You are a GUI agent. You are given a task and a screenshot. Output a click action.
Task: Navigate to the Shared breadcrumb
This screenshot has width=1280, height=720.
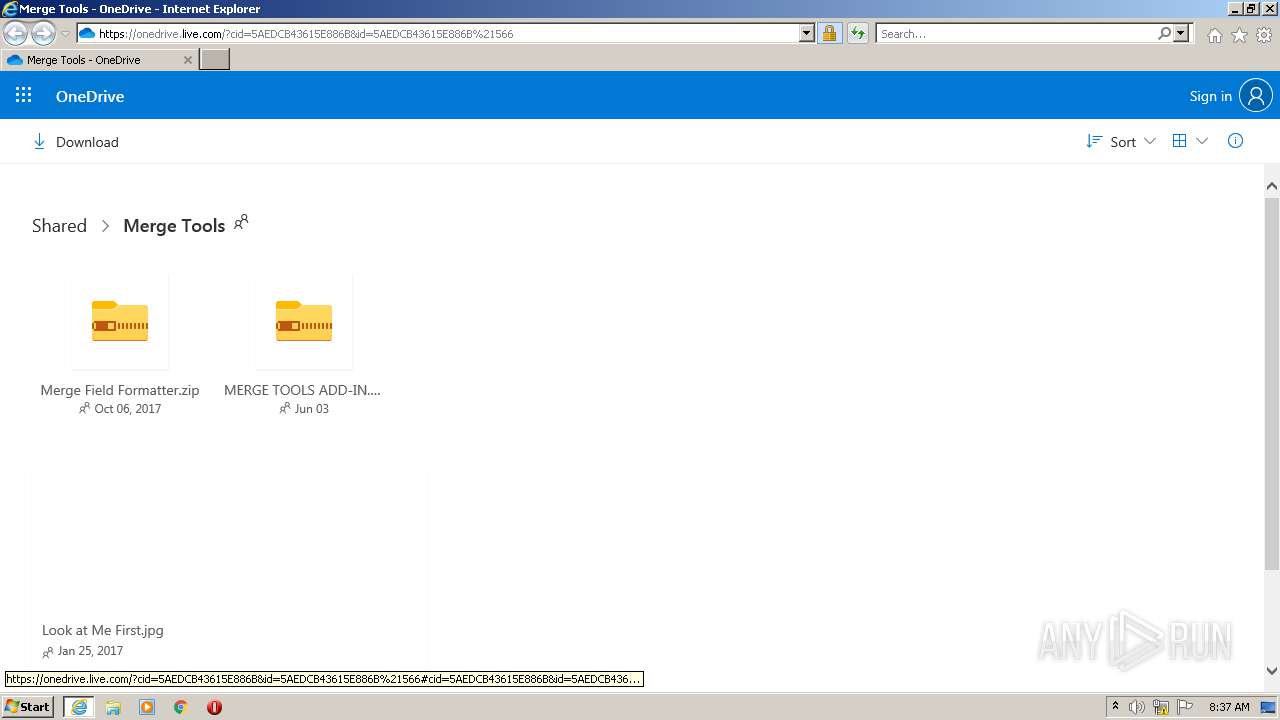tap(59, 225)
